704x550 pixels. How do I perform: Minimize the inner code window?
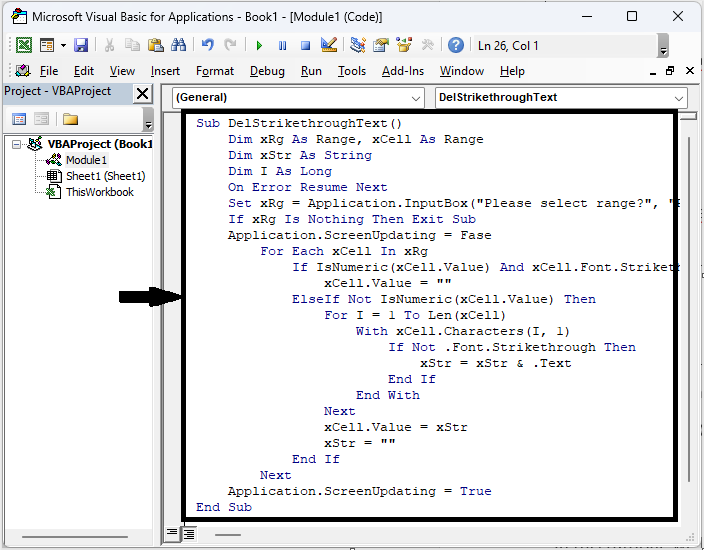click(653, 71)
